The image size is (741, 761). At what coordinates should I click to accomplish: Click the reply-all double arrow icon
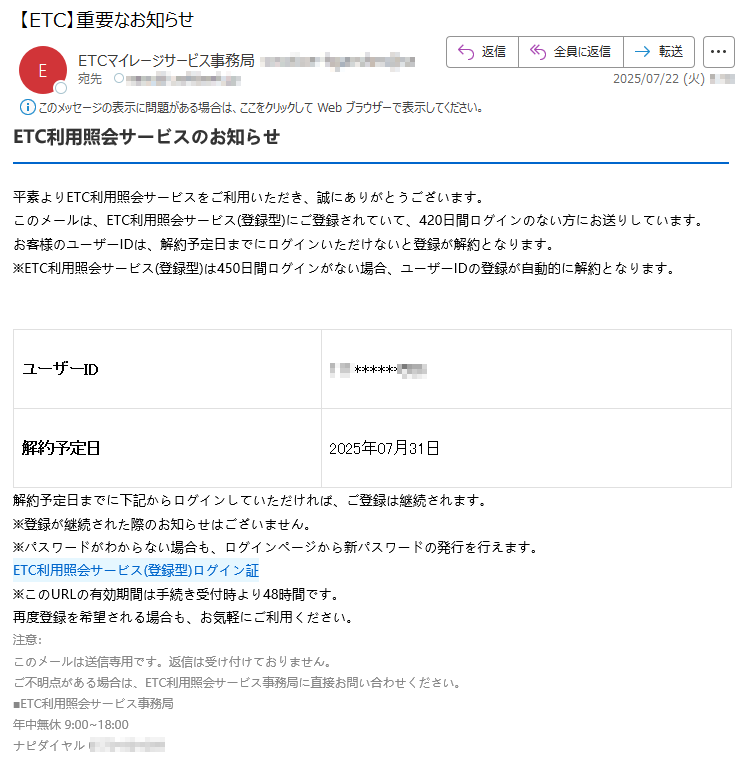click(x=538, y=52)
